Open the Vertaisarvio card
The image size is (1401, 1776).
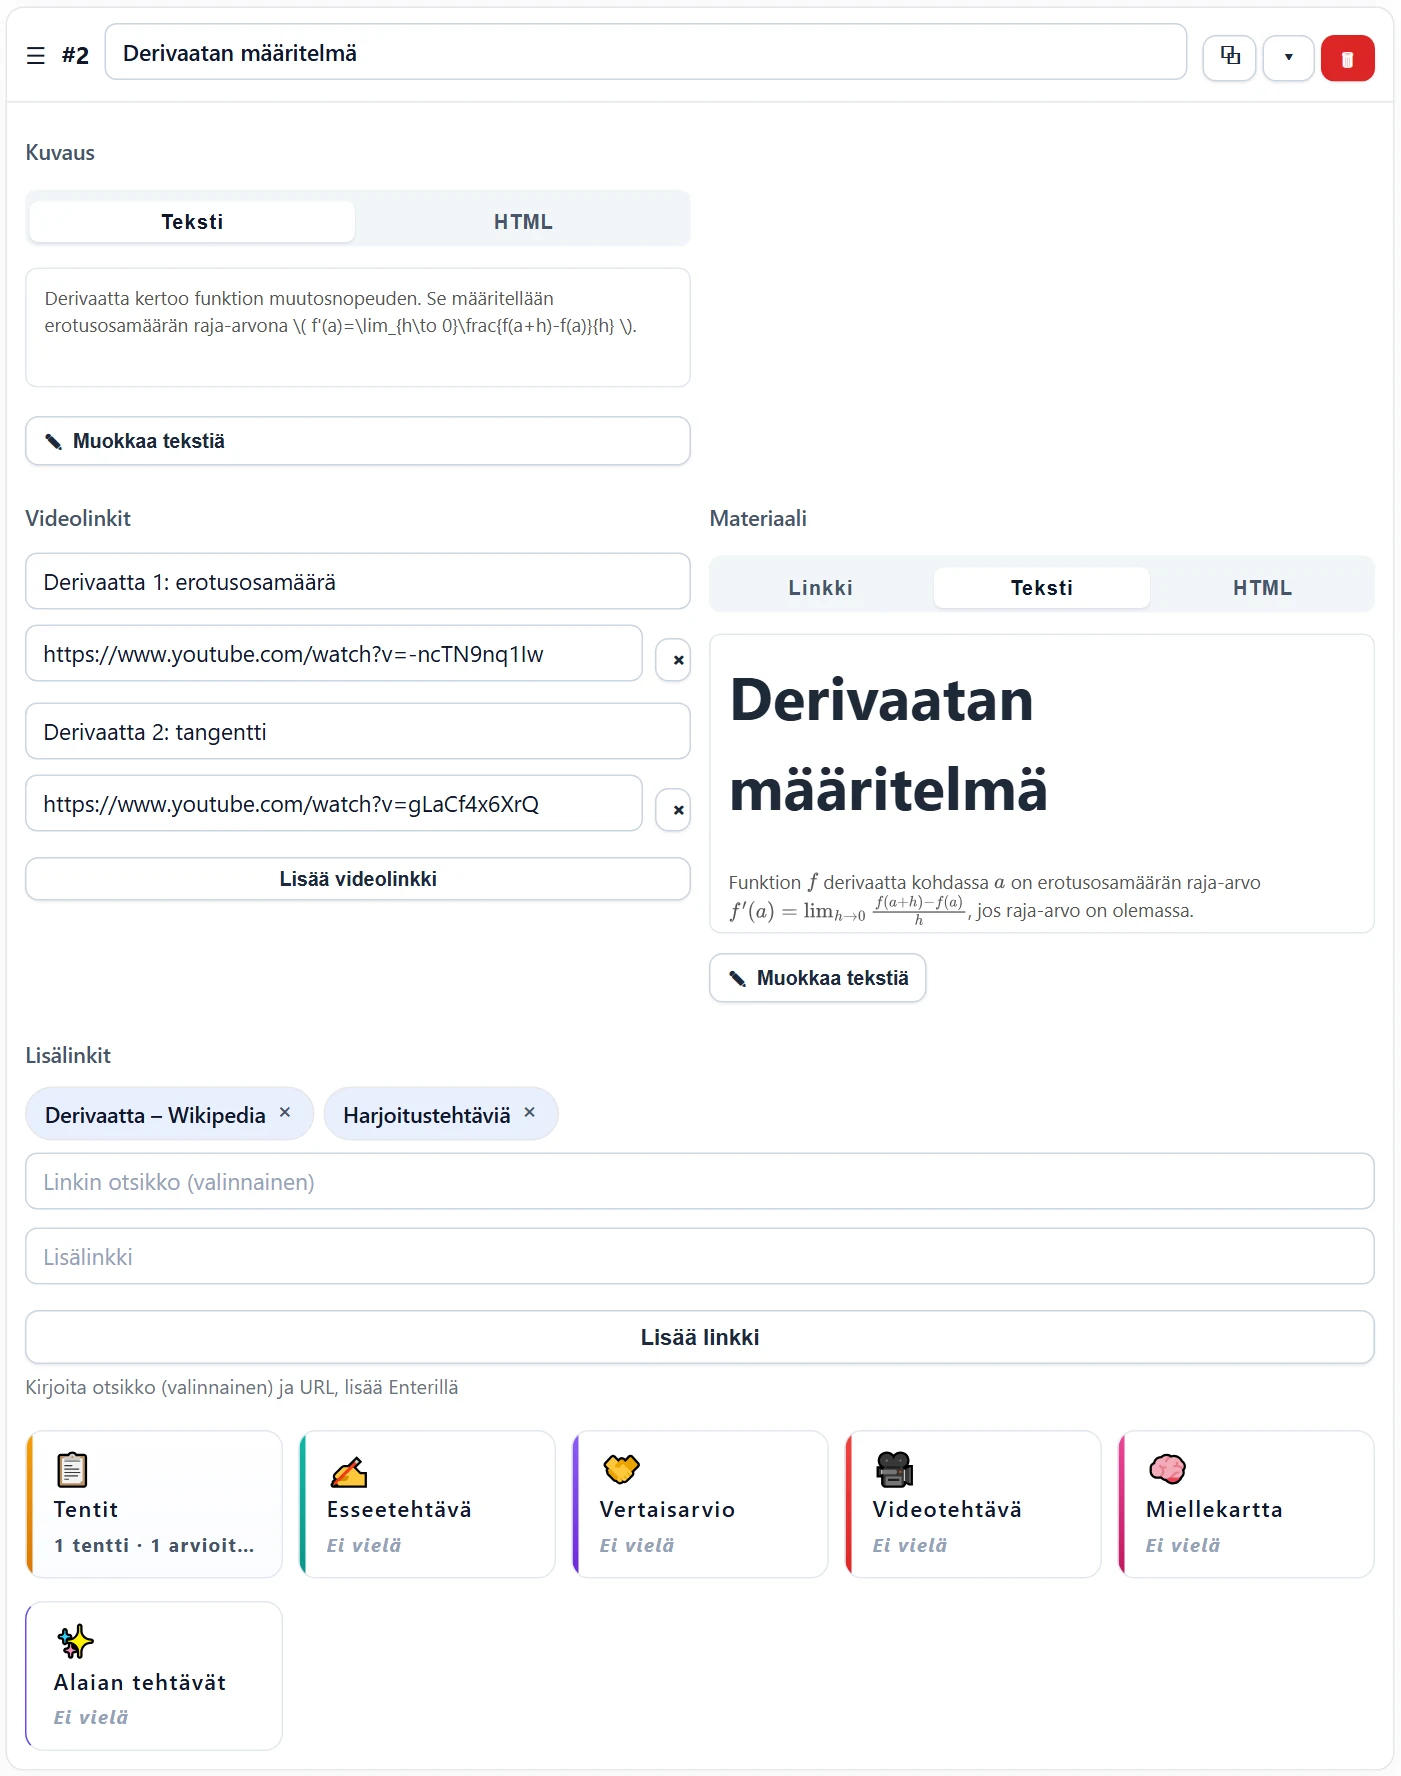click(700, 1504)
